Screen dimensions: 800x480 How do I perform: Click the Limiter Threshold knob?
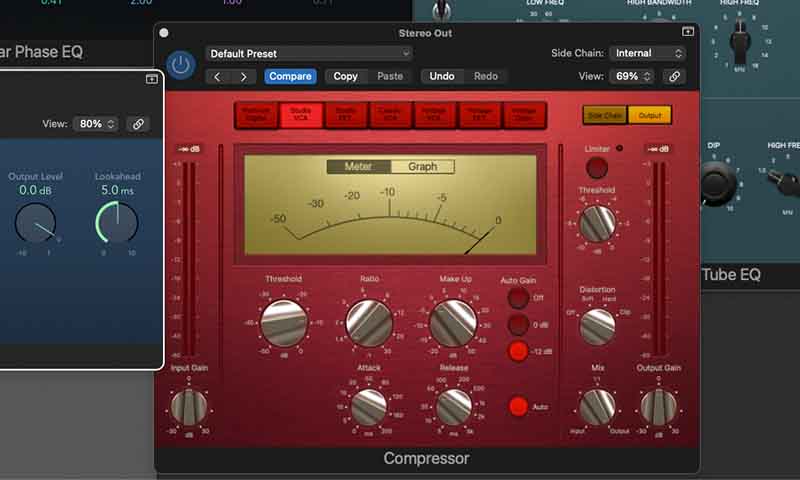click(x=597, y=224)
